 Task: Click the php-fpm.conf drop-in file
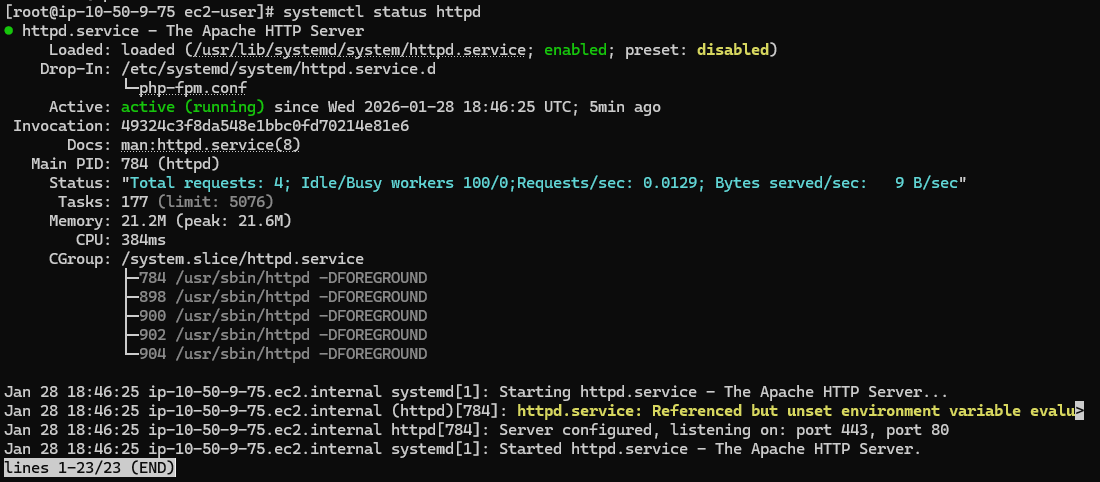193,88
